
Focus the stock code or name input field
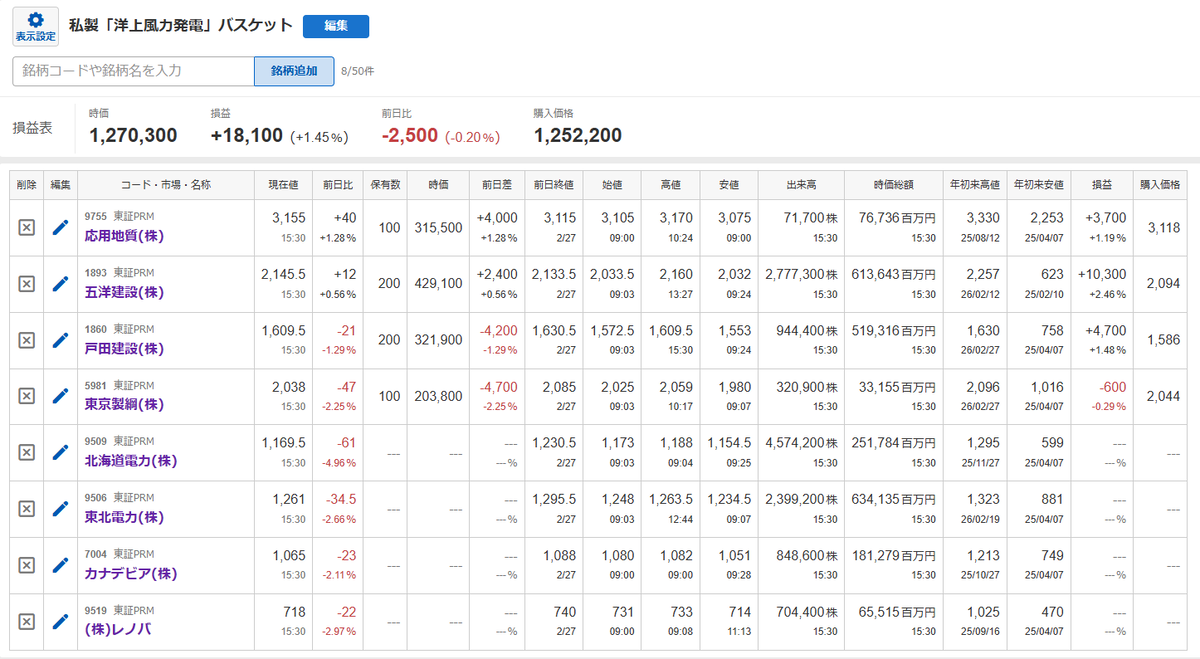(x=133, y=71)
